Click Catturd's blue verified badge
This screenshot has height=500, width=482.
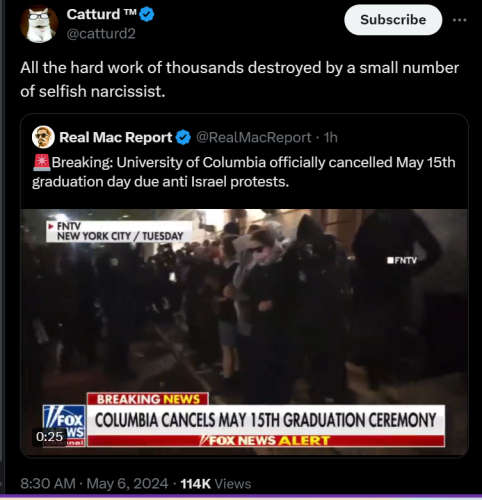(x=146, y=15)
